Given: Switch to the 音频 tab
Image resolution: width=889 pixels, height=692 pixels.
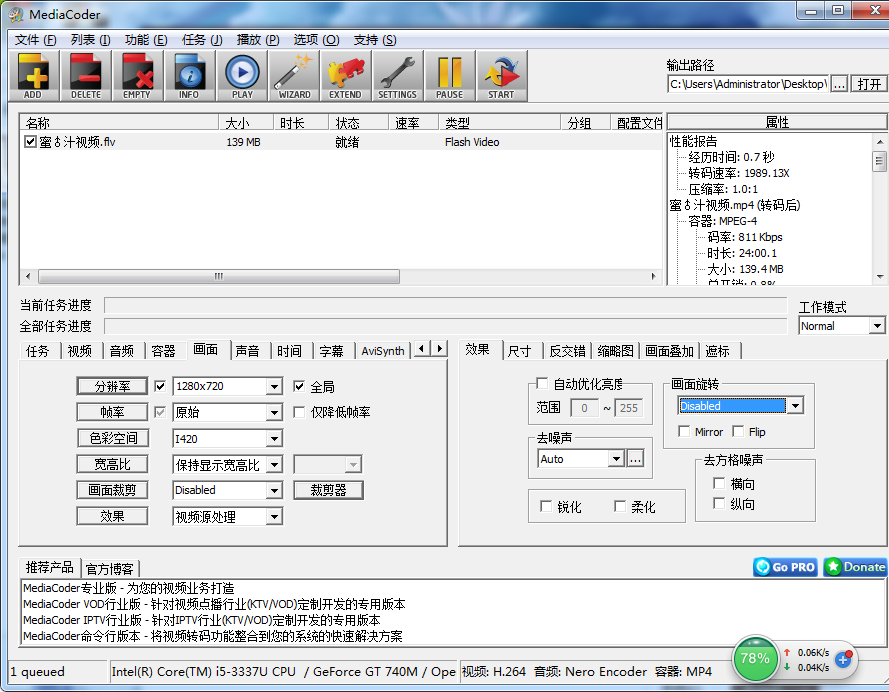Looking at the screenshot, I should click(x=122, y=351).
